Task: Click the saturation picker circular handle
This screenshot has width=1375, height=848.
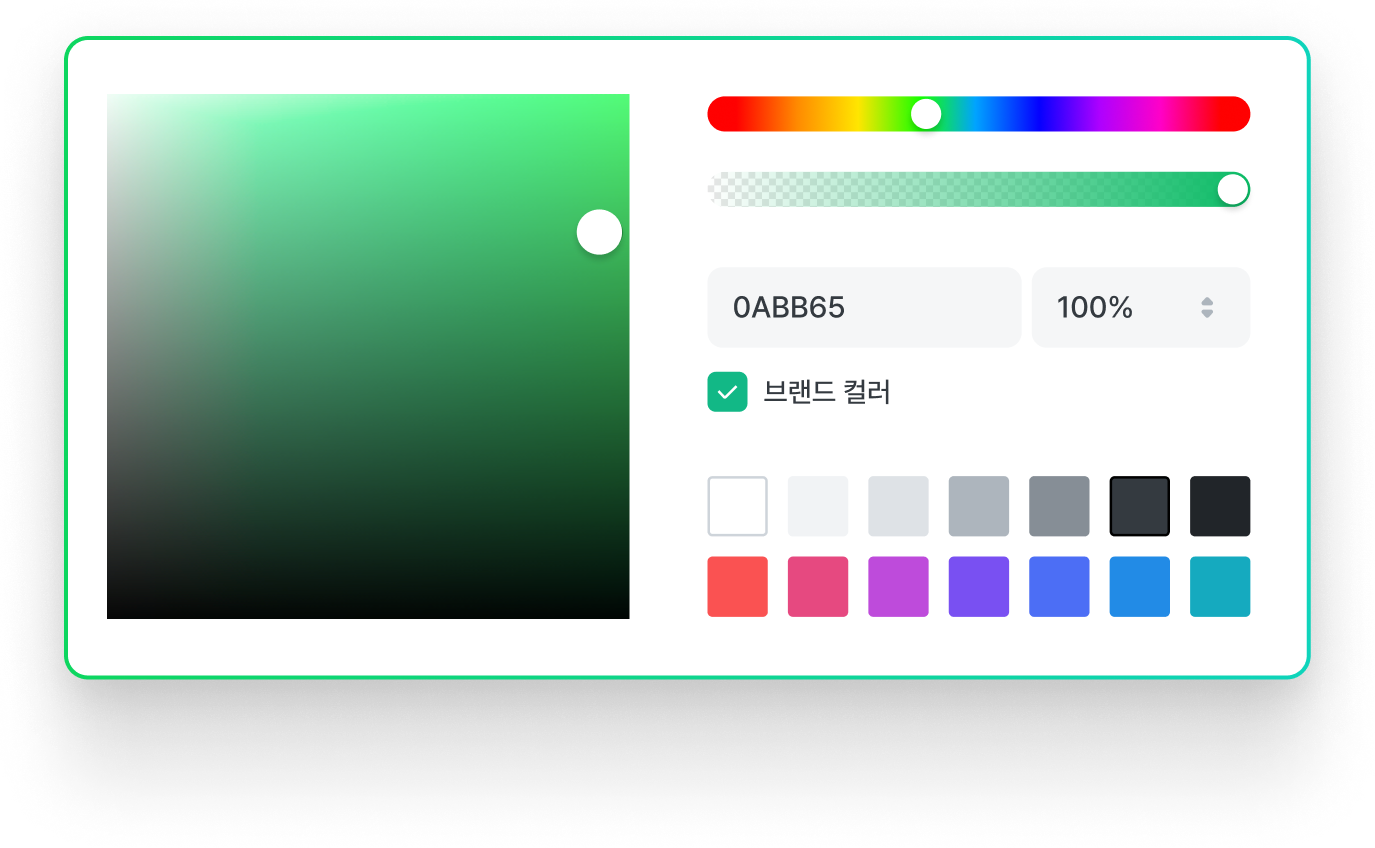Action: (x=599, y=232)
